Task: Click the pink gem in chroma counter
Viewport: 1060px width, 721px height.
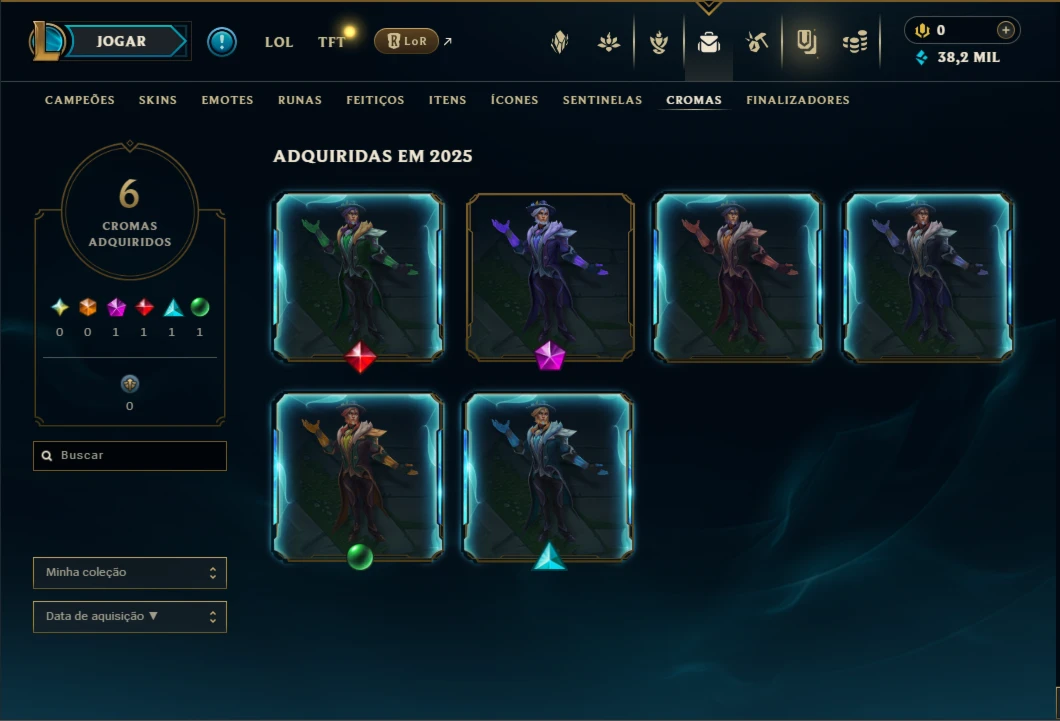Action: [116, 307]
